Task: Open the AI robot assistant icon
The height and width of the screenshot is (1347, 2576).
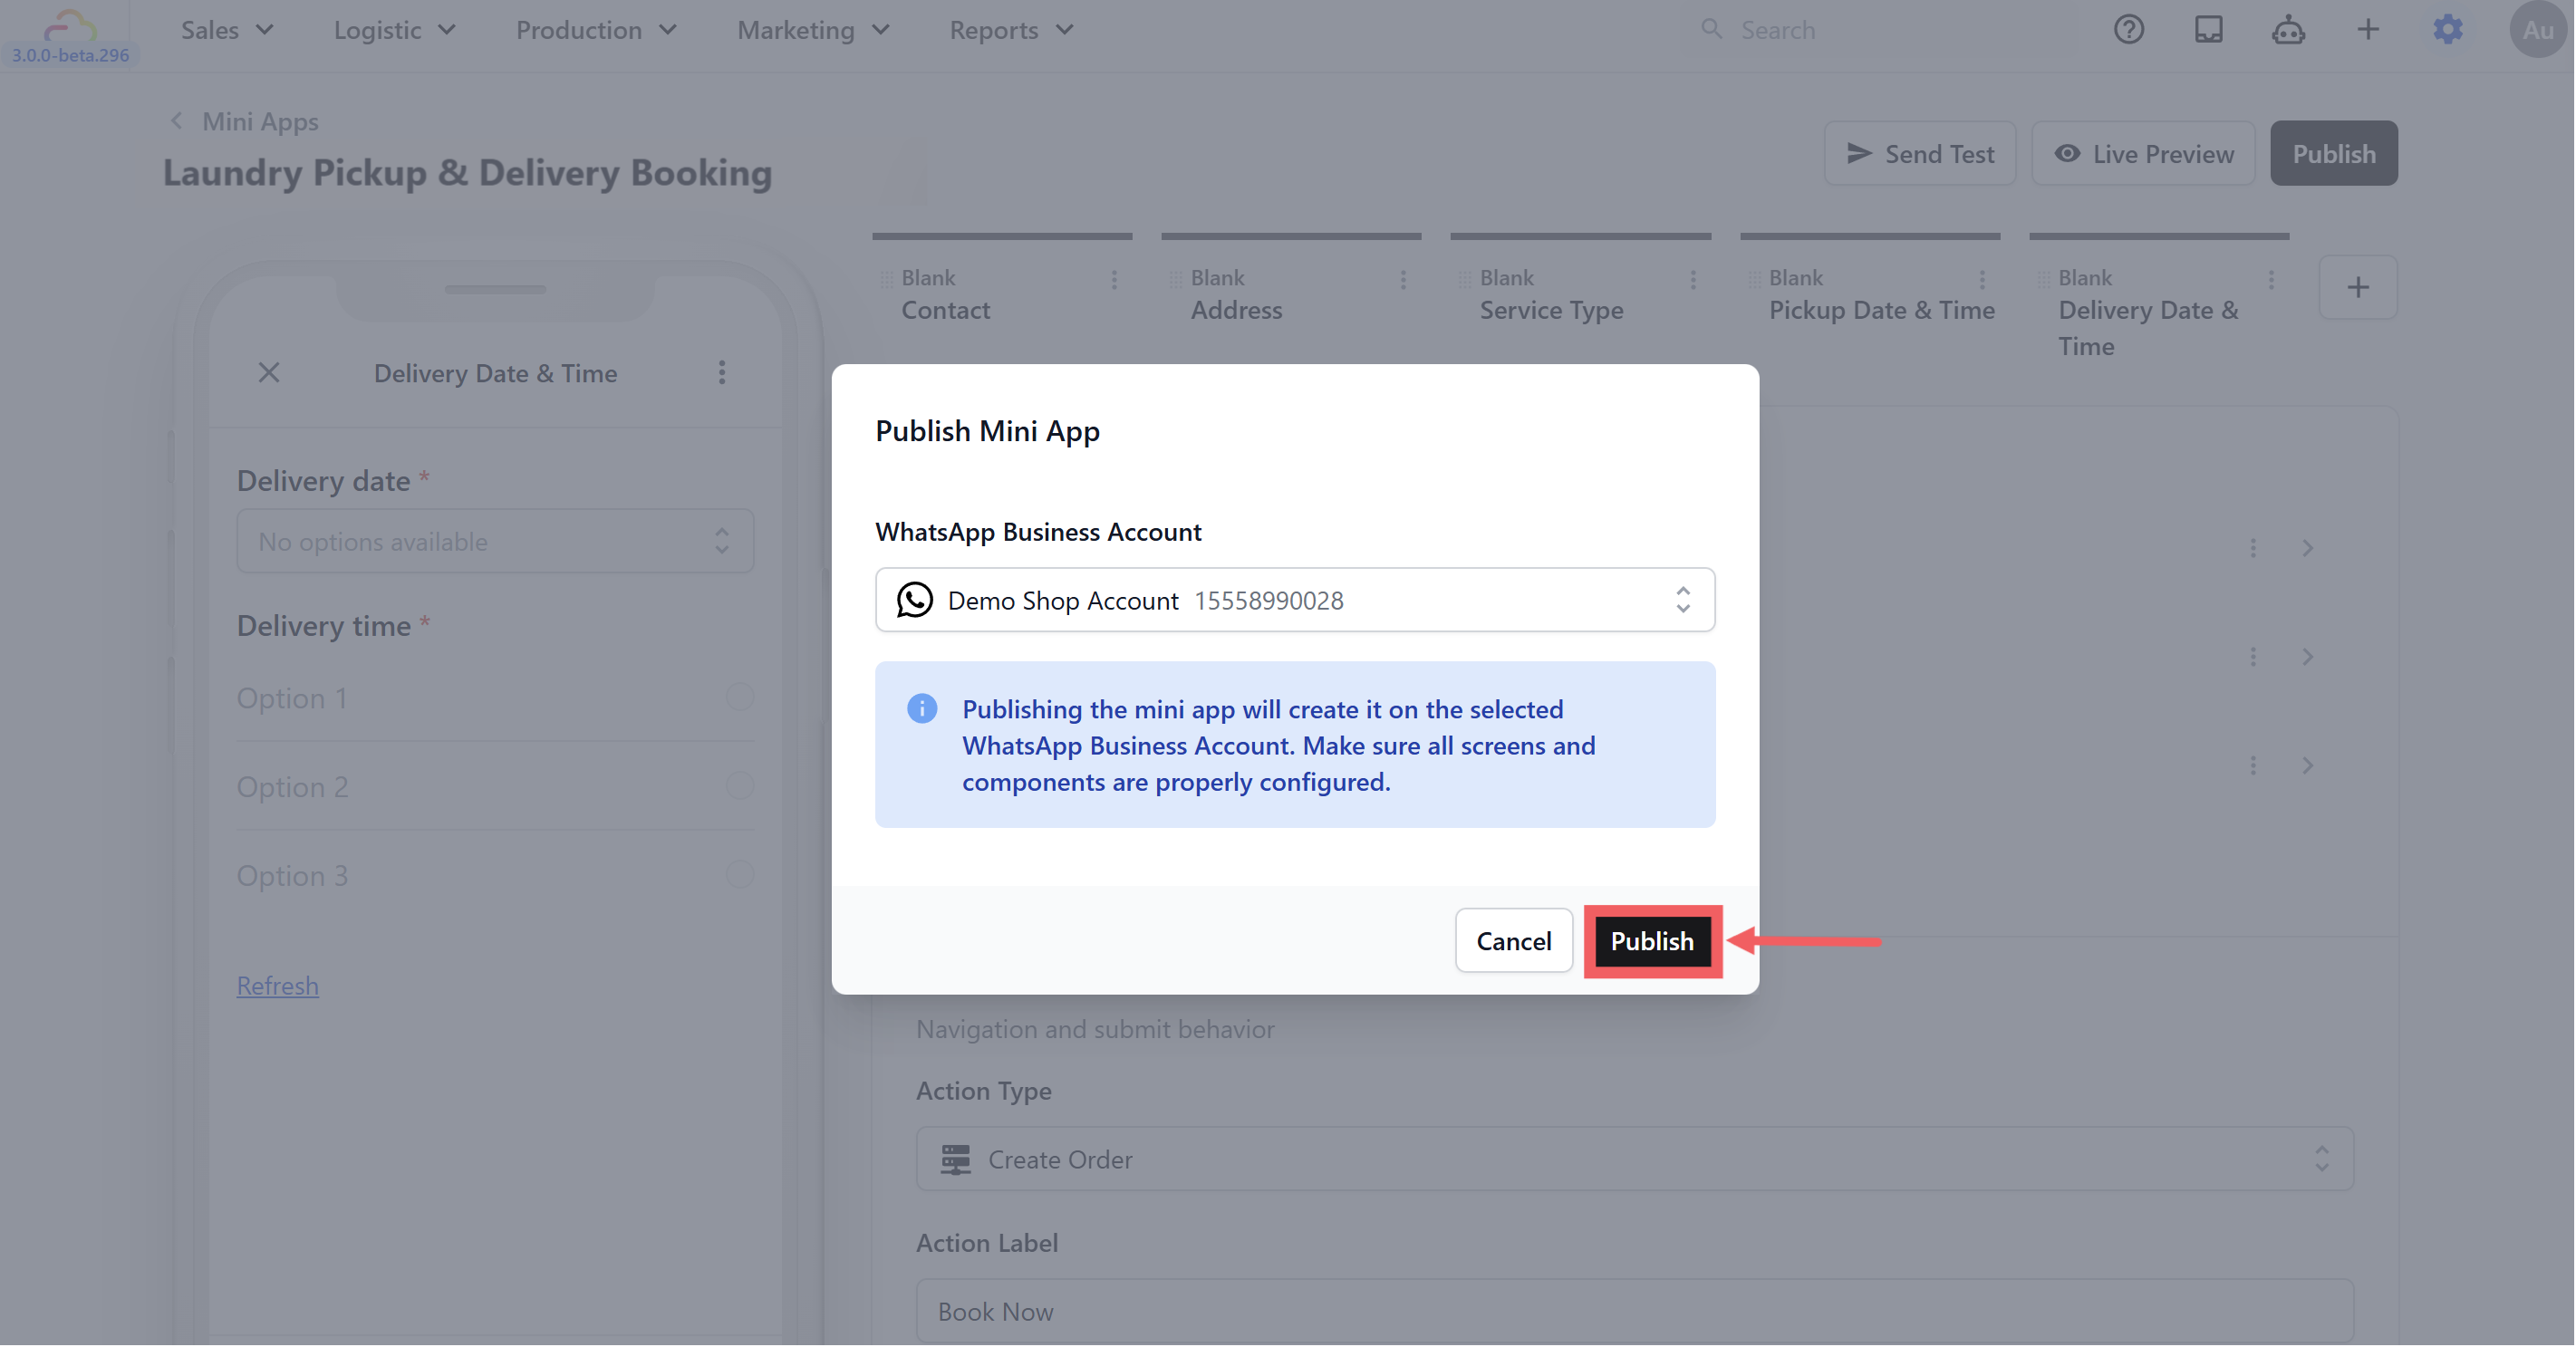Action: click(x=2288, y=30)
